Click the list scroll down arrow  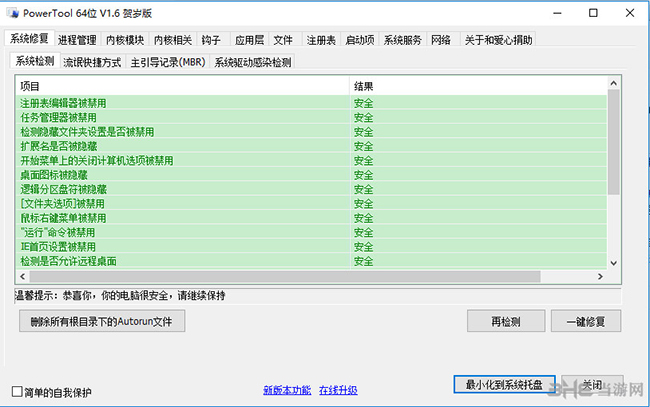point(614,263)
